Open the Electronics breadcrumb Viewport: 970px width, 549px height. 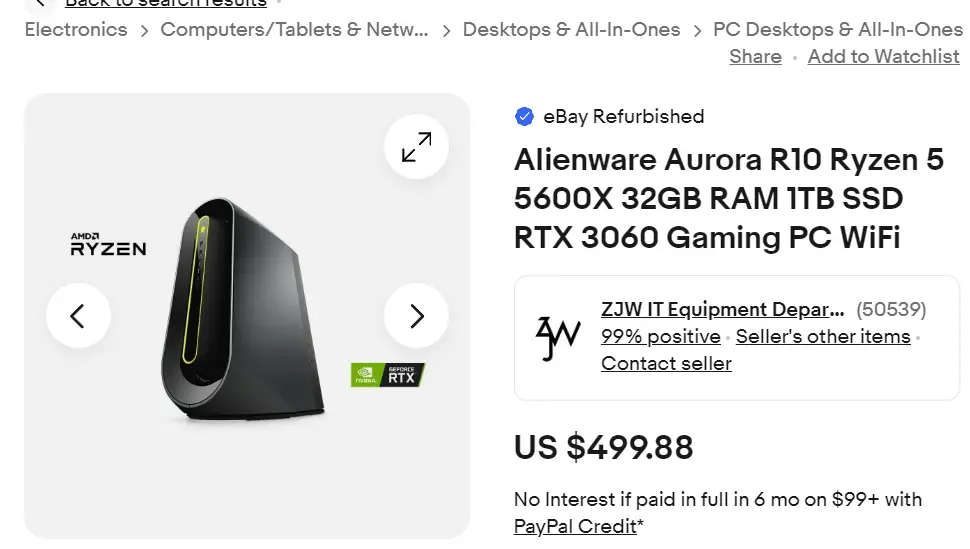(76, 30)
